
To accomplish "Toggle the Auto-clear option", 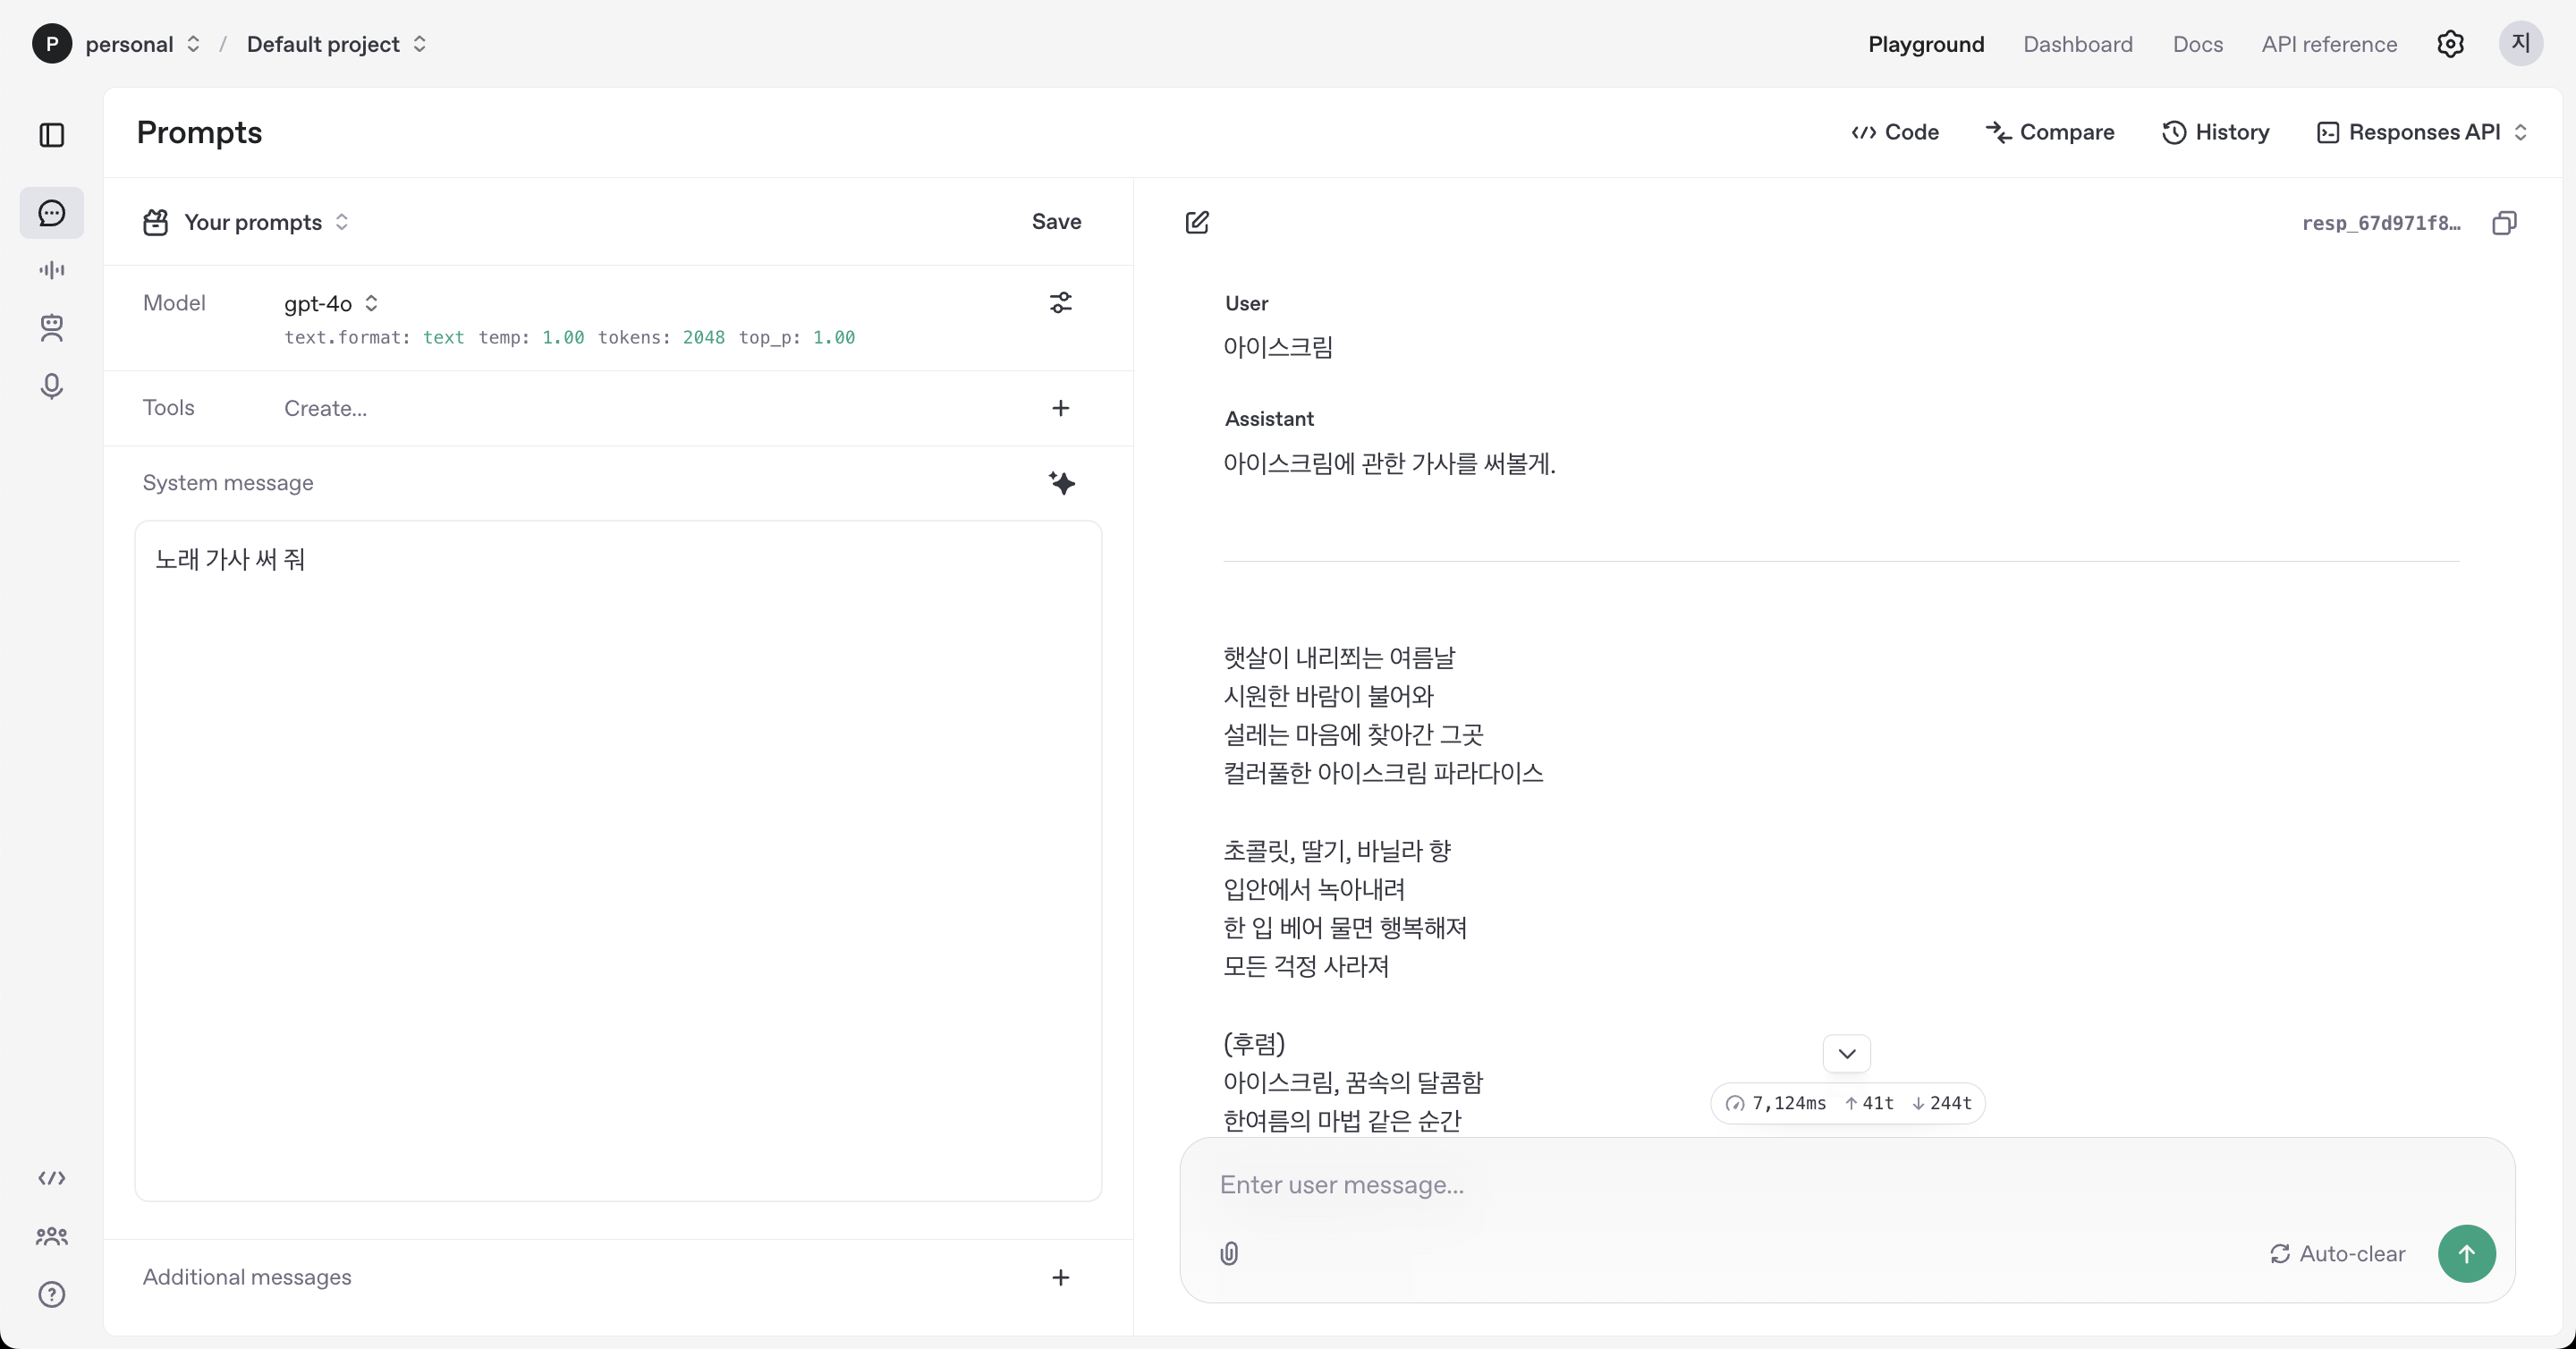I will pyautogui.click(x=2337, y=1254).
